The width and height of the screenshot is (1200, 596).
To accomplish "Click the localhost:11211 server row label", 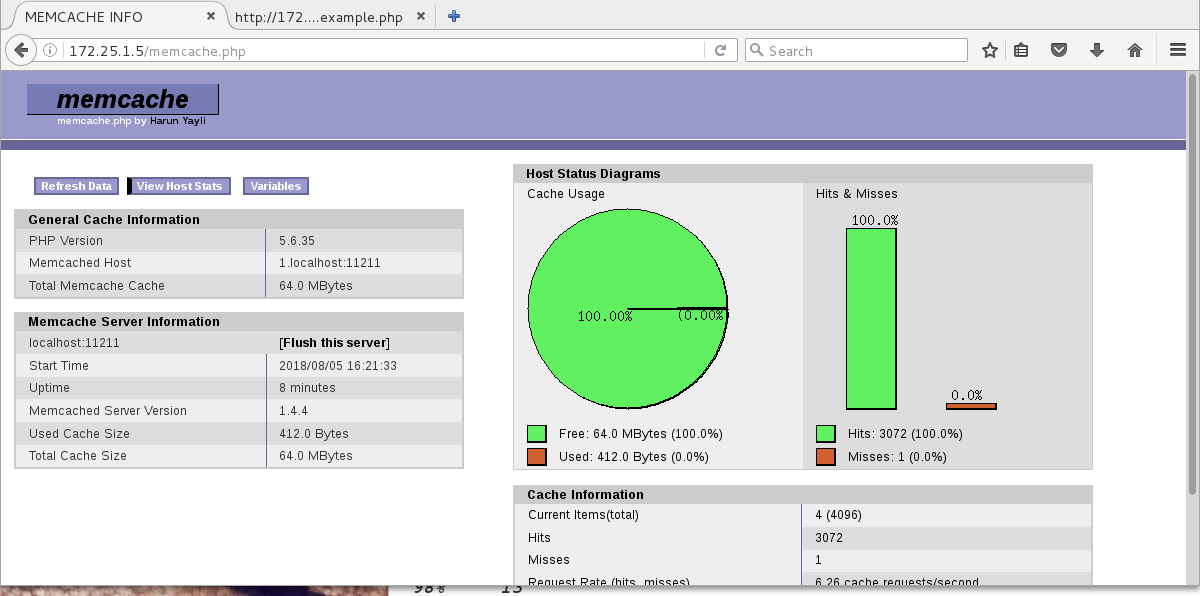I will point(74,343).
